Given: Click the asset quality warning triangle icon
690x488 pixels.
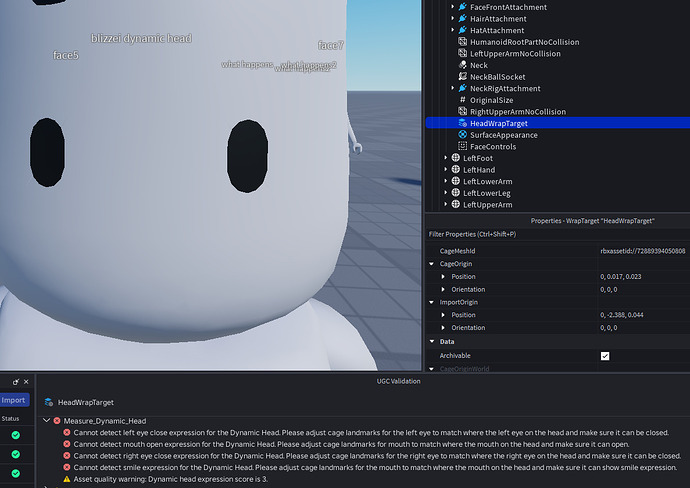Looking at the screenshot, I should tap(66, 479).
